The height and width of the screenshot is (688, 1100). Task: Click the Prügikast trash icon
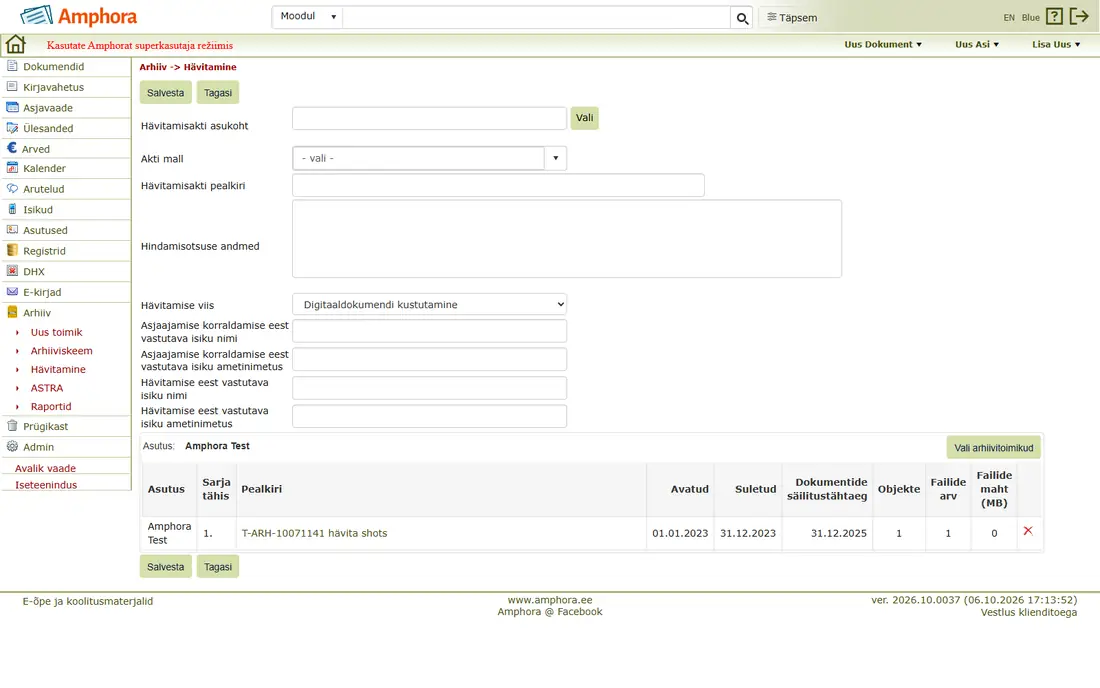coord(12,426)
